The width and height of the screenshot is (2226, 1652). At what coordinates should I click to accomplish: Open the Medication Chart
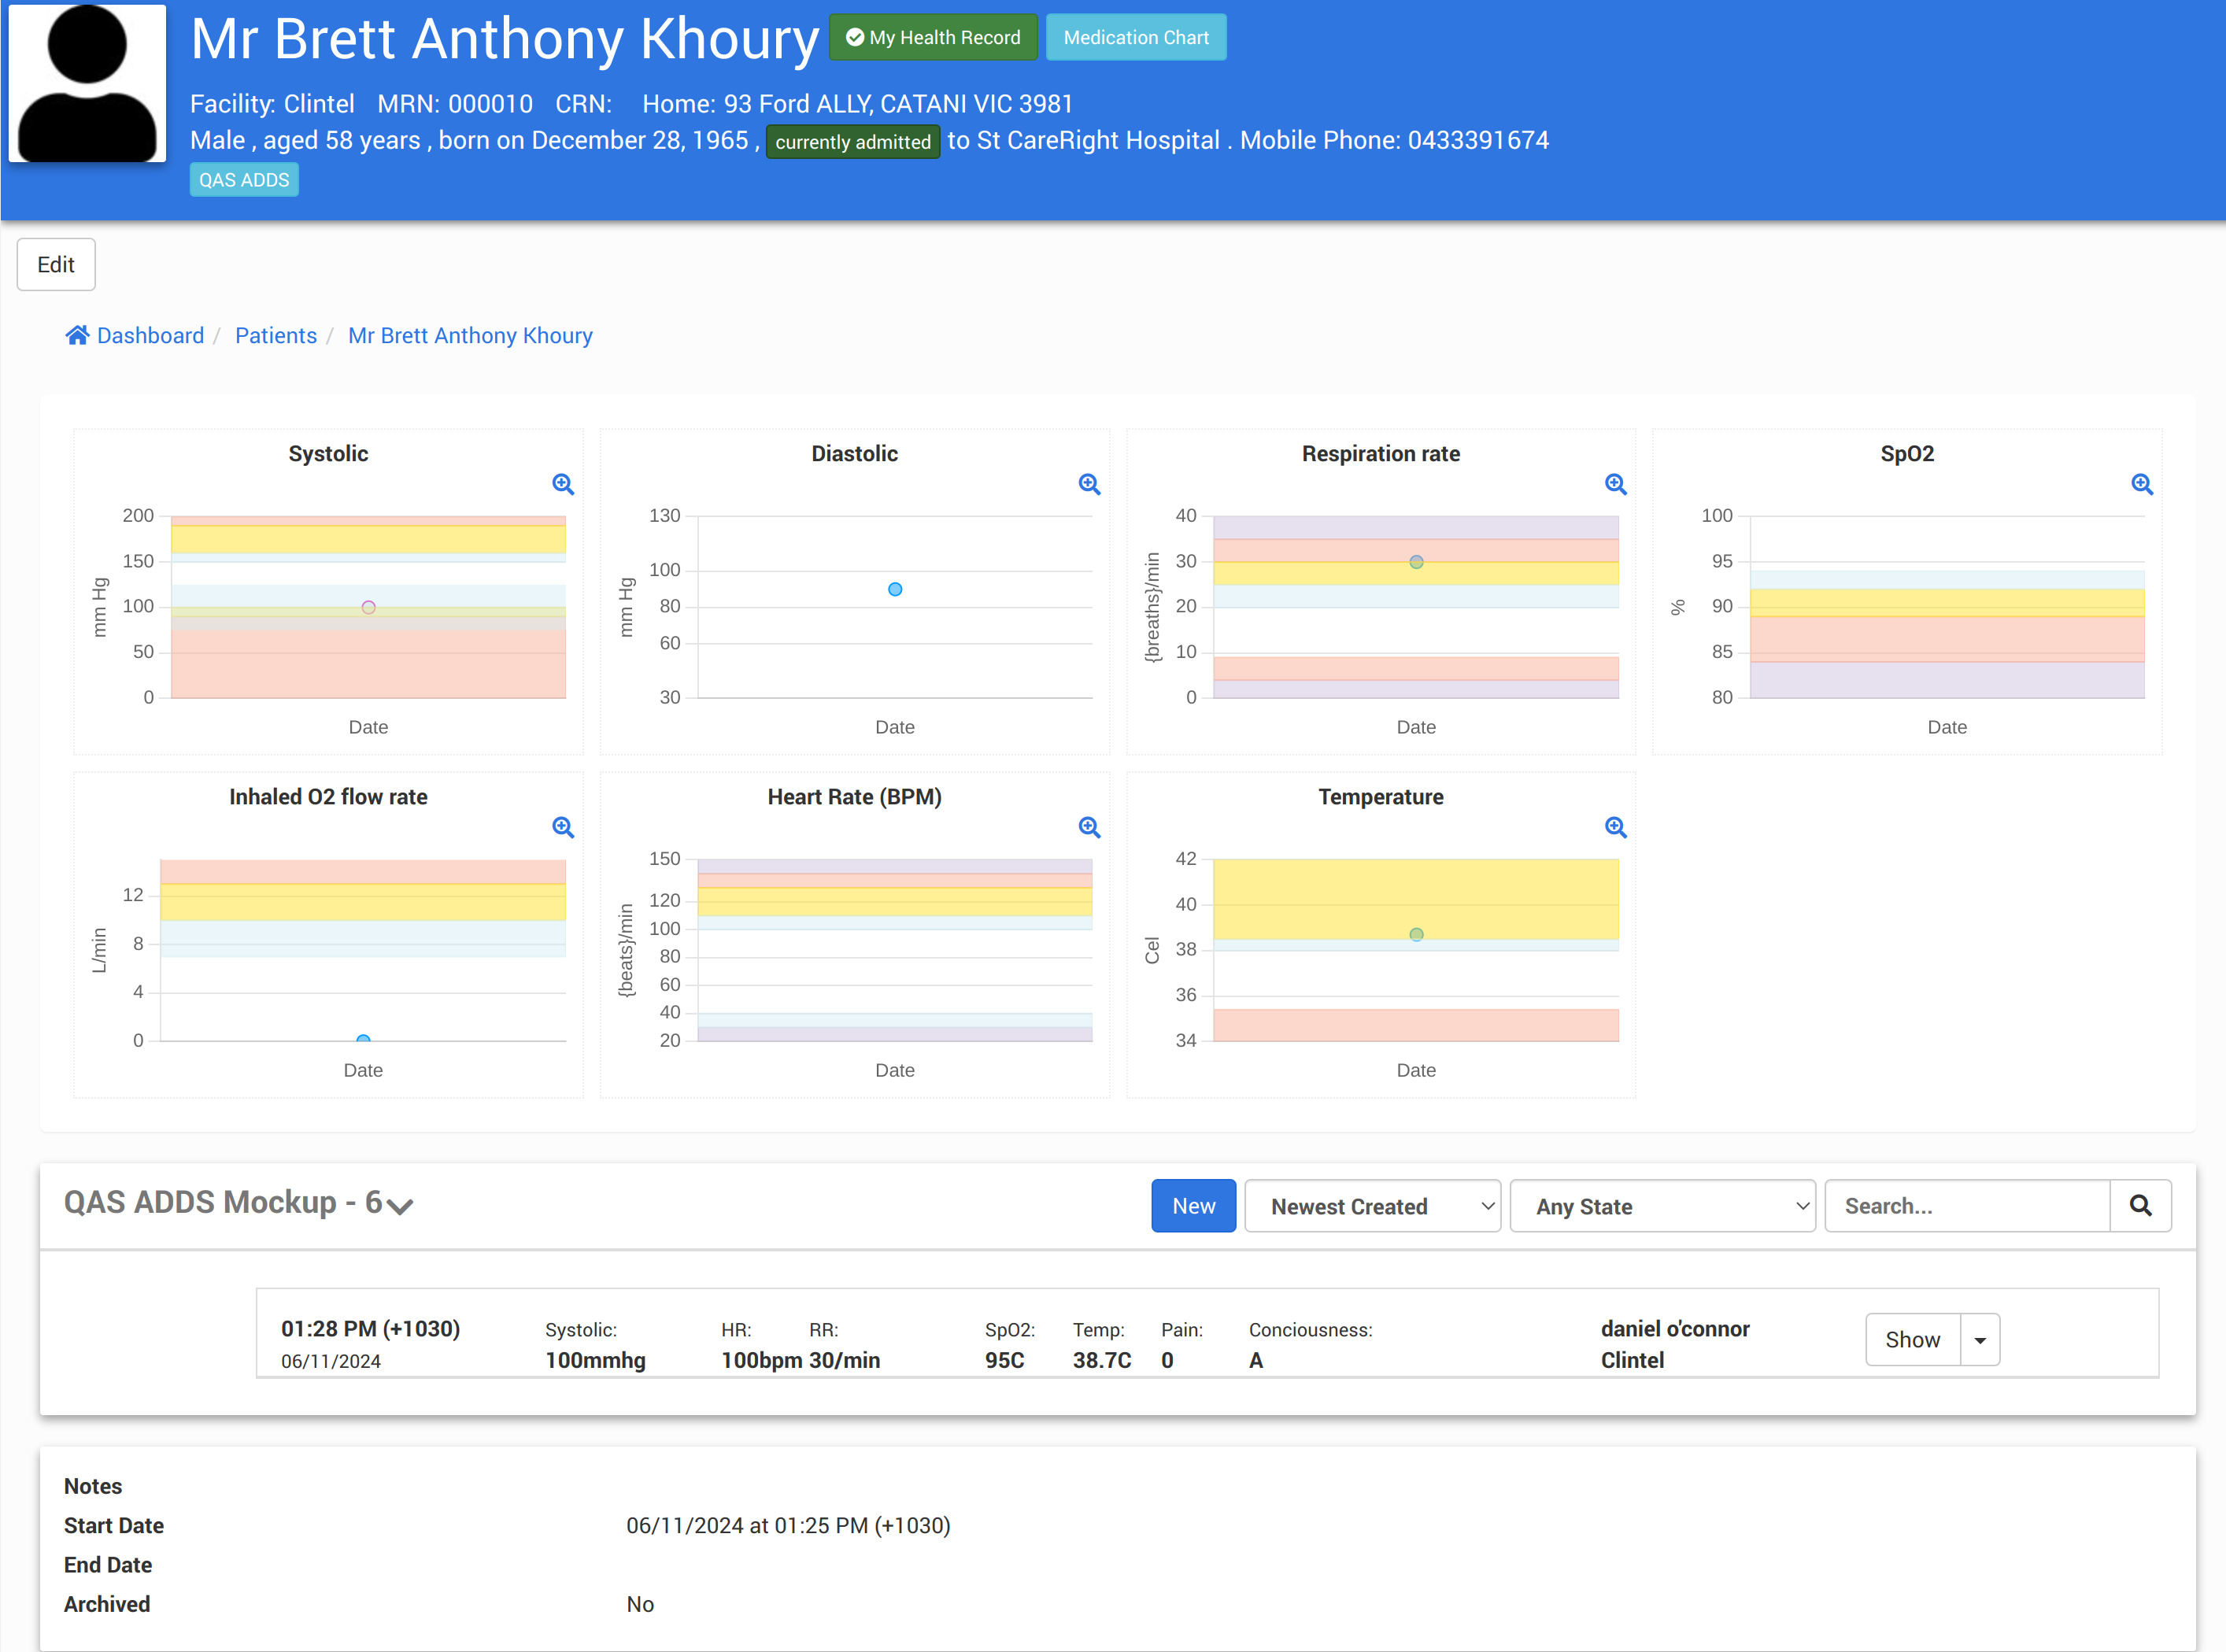pyautogui.click(x=1136, y=37)
